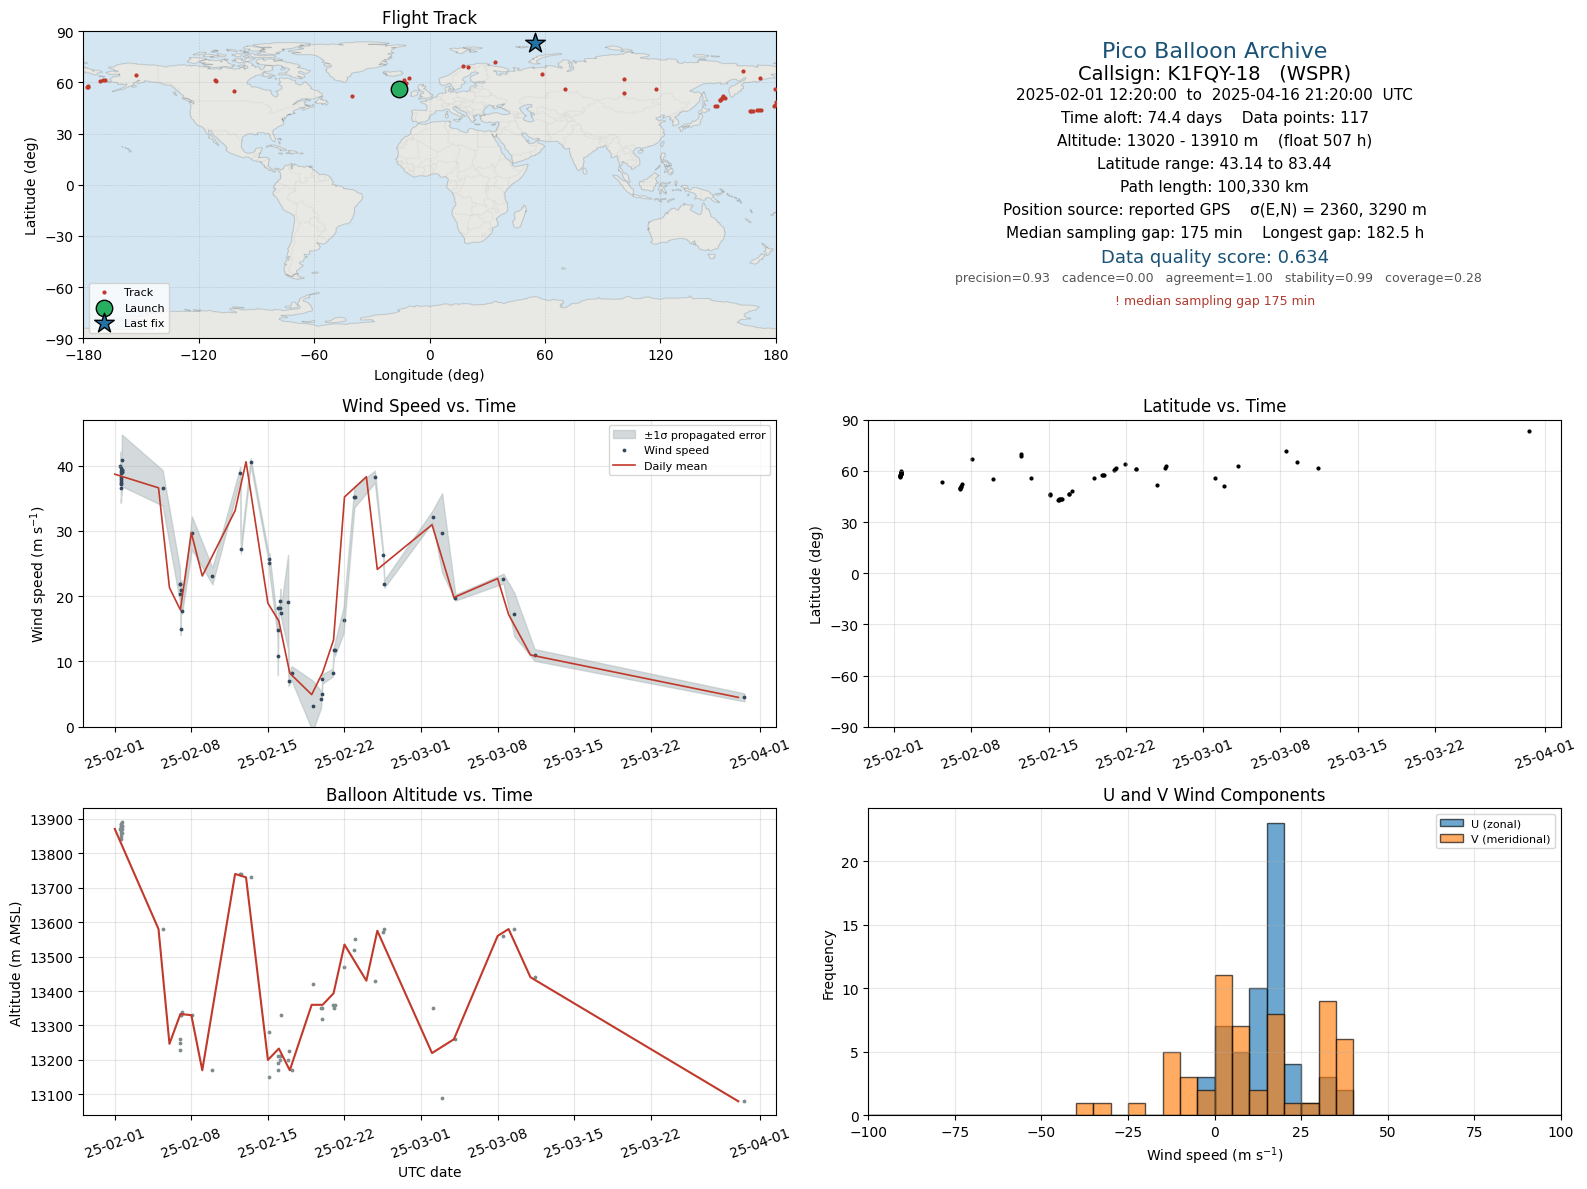
Task: Click the 'cadence=0.00' value
Action: pyautogui.click(x=1107, y=278)
